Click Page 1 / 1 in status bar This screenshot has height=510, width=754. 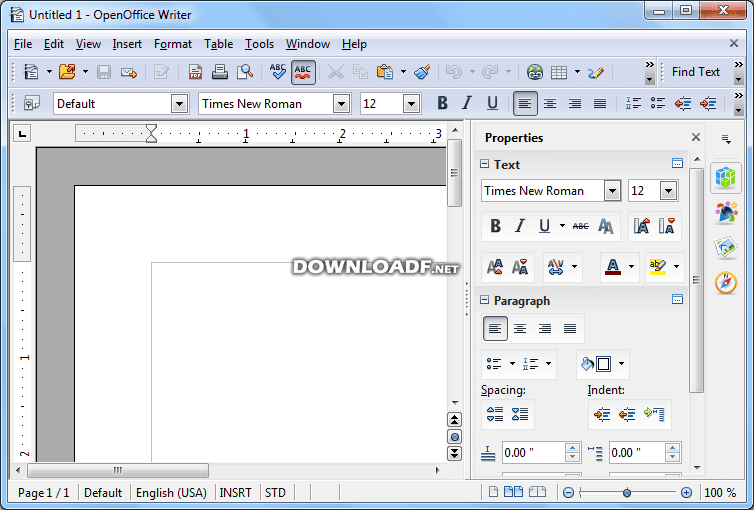click(43, 493)
